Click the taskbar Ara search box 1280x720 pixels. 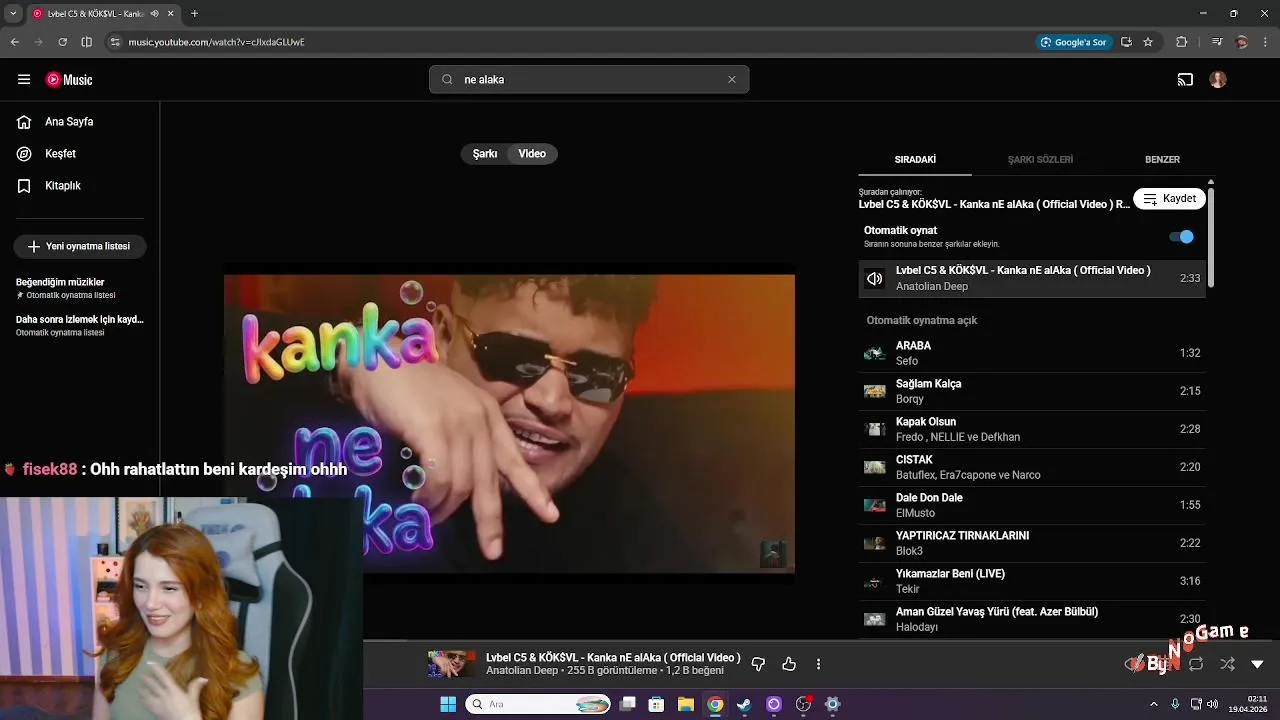pos(538,704)
